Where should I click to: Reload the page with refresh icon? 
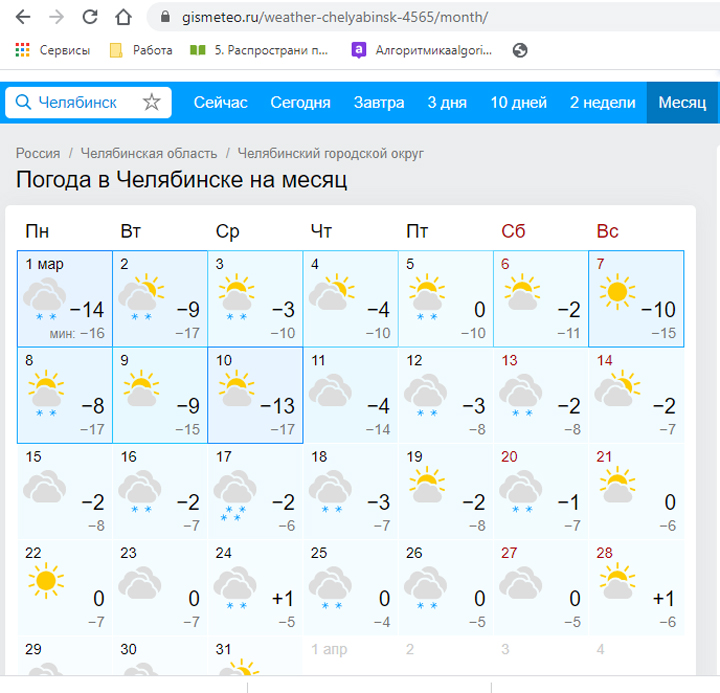[90, 17]
